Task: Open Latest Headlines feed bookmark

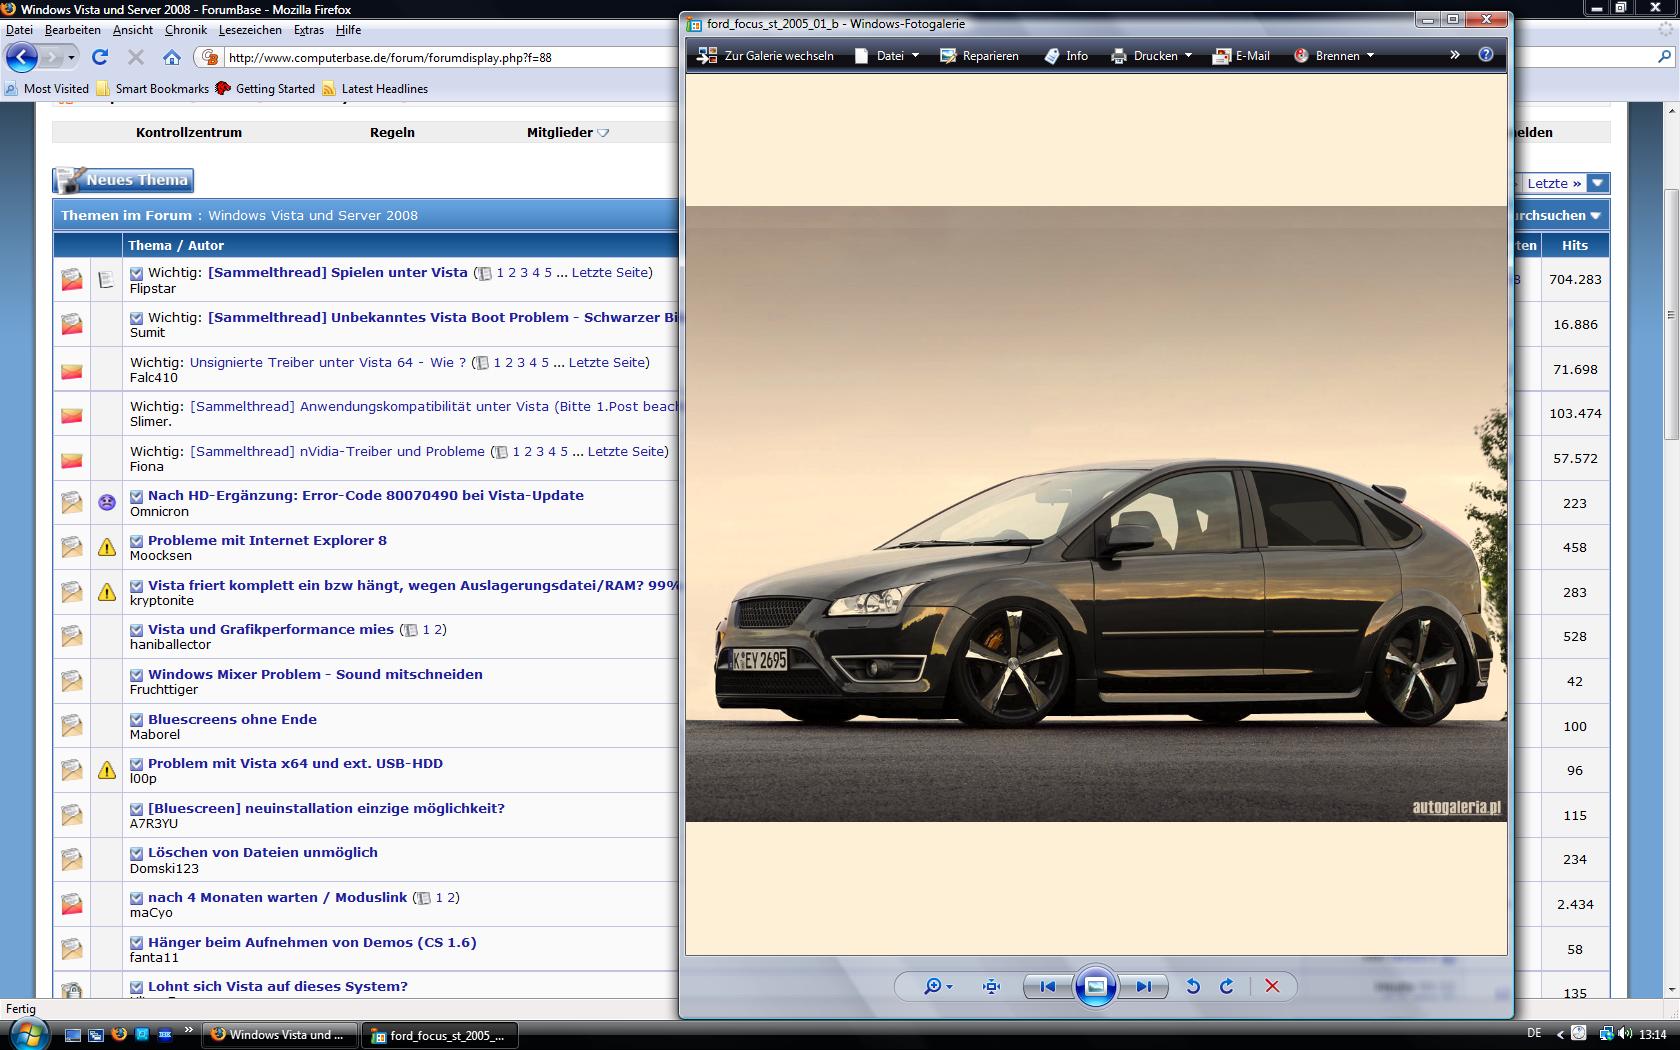Action: [375, 88]
